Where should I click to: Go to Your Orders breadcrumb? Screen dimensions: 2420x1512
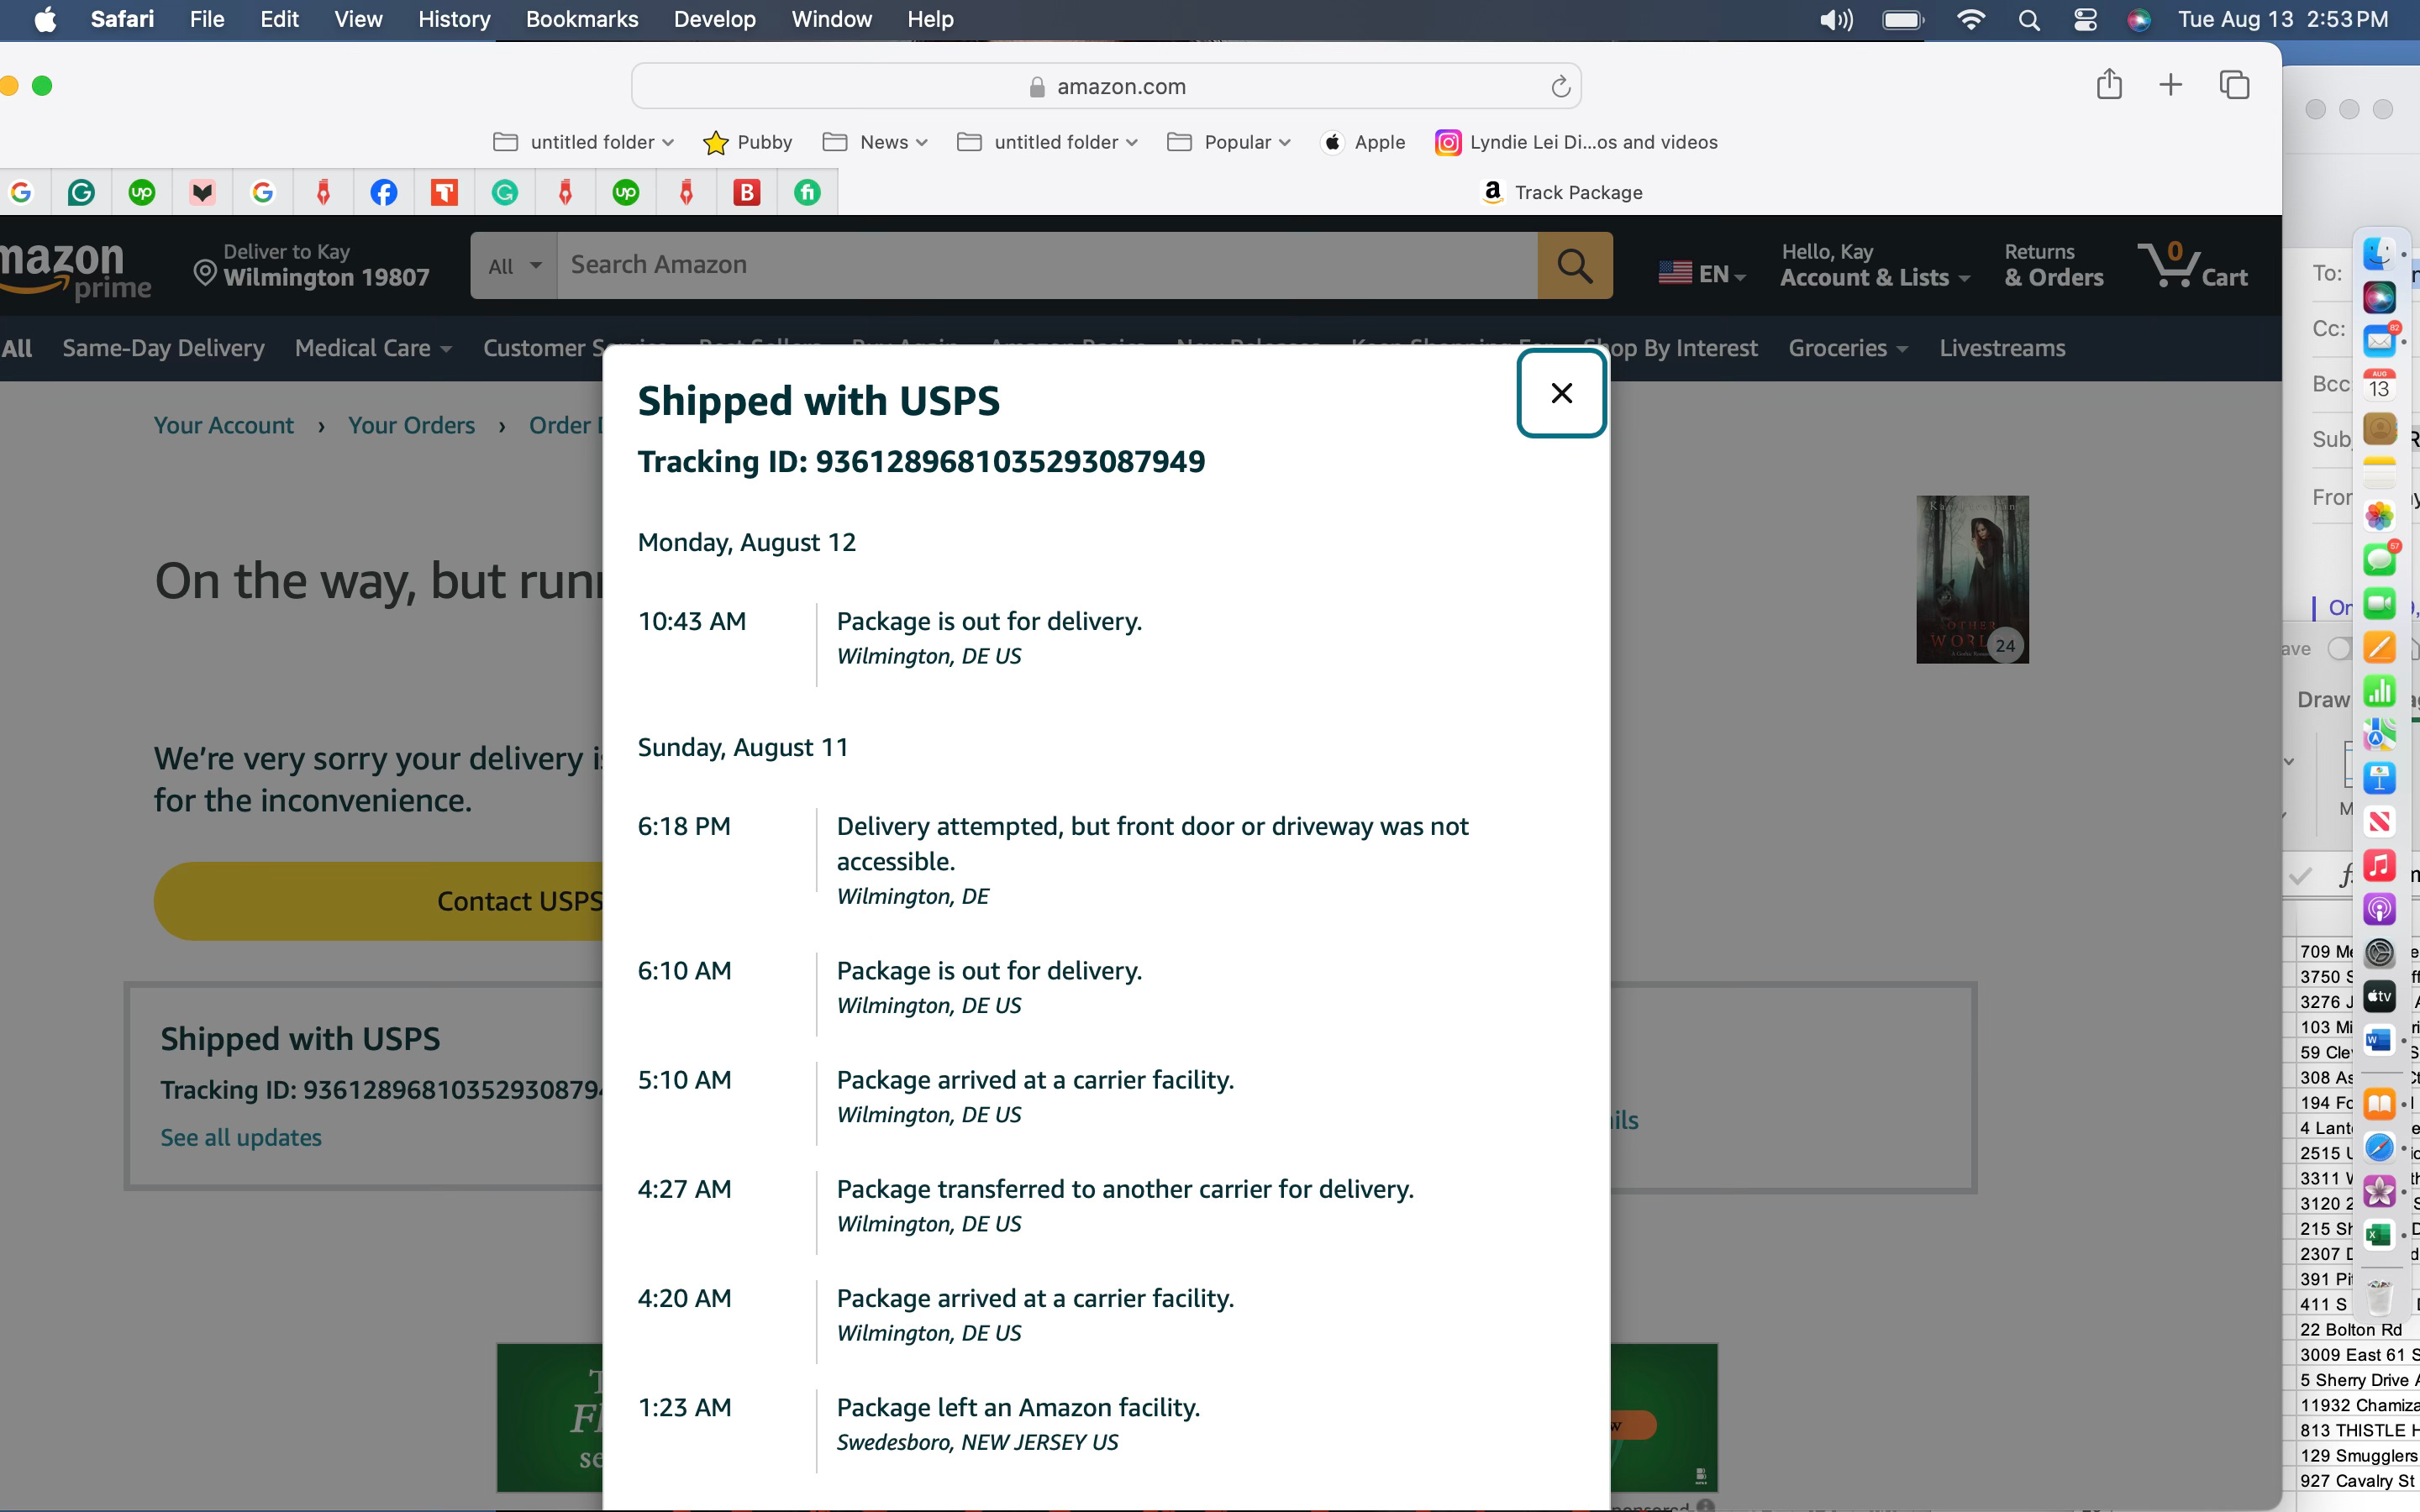pos(411,425)
